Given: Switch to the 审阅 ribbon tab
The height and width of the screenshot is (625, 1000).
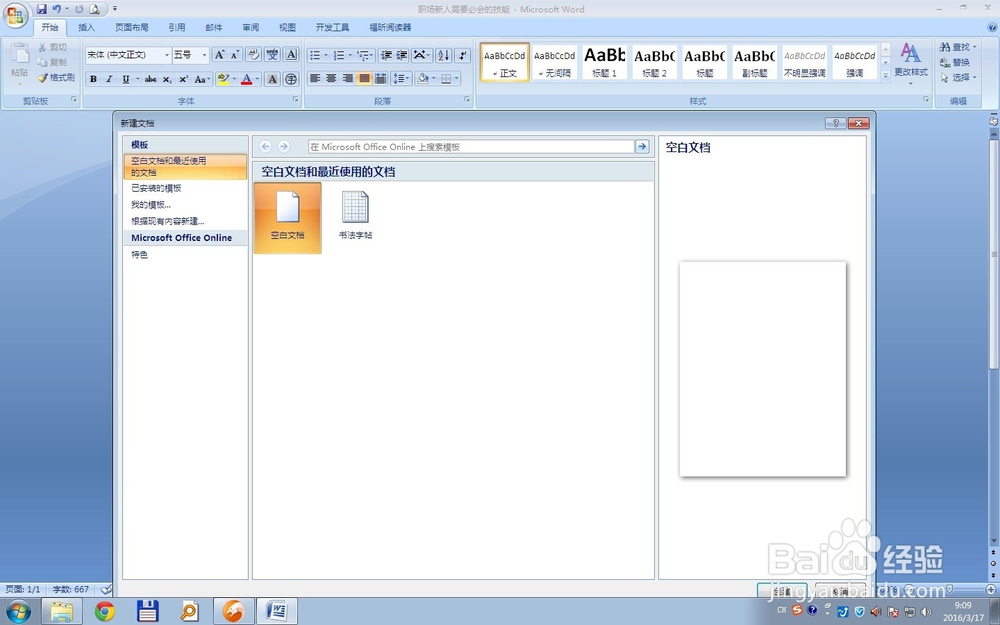Looking at the screenshot, I should (251, 27).
